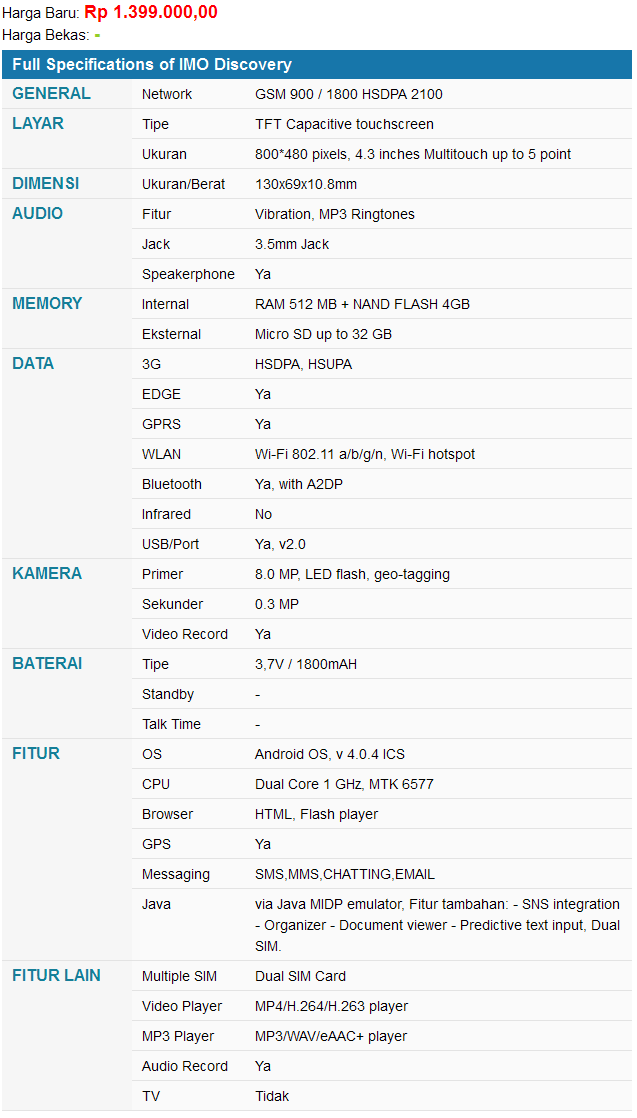Select the Wi-Fi 802.11 a/b/g/n value
The height and width of the screenshot is (1118, 637).
click(x=364, y=454)
